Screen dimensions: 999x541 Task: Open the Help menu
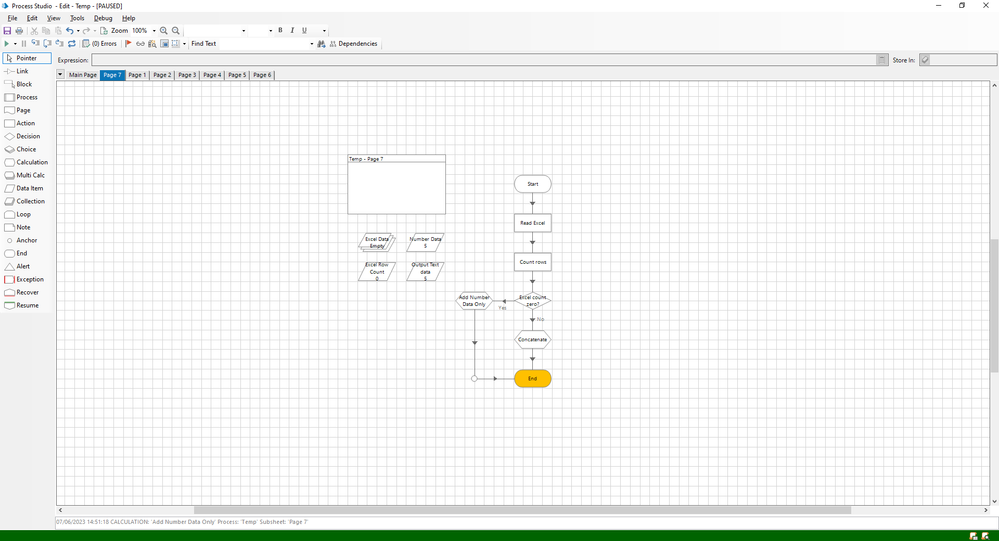129,18
